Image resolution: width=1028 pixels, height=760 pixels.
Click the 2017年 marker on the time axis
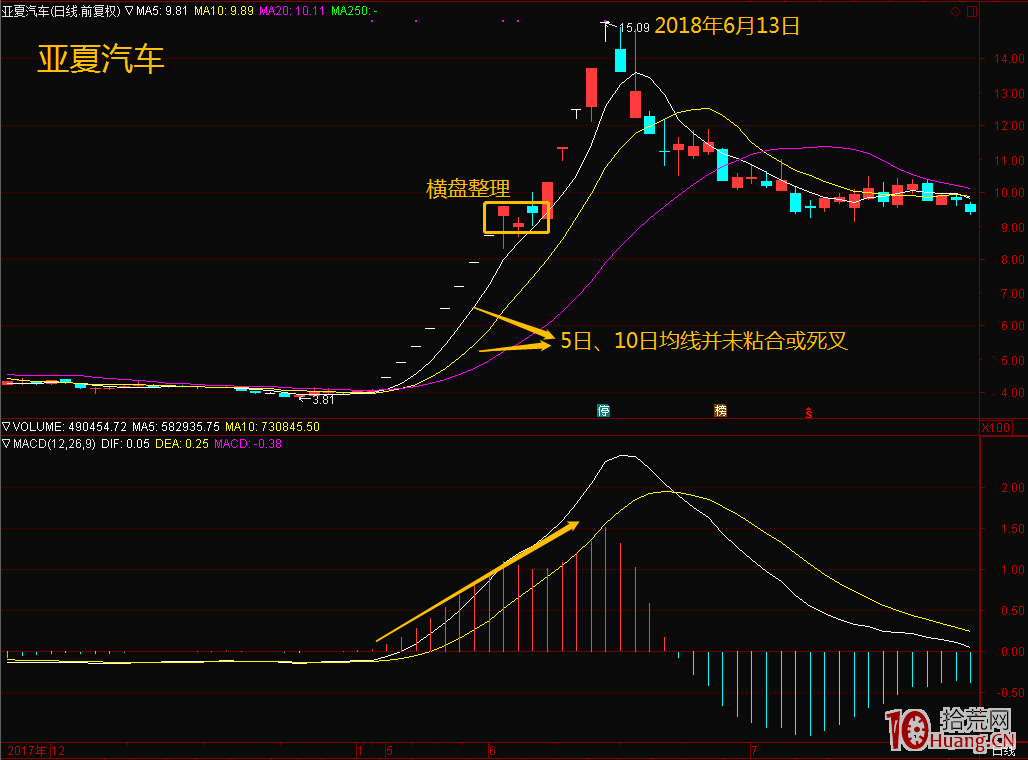tap(27, 751)
